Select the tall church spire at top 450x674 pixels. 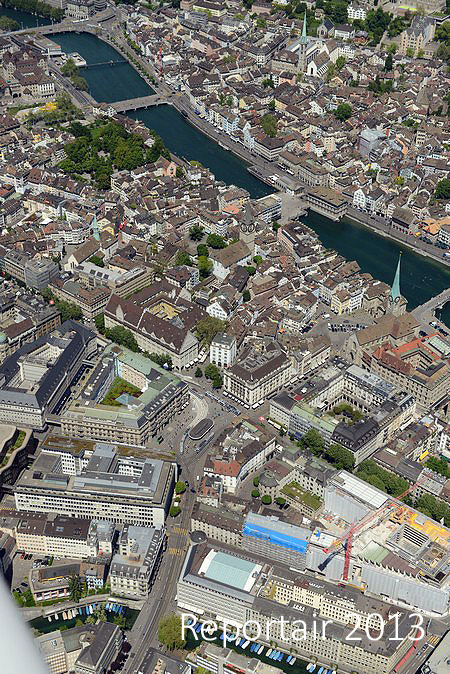[x=303, y=42]
